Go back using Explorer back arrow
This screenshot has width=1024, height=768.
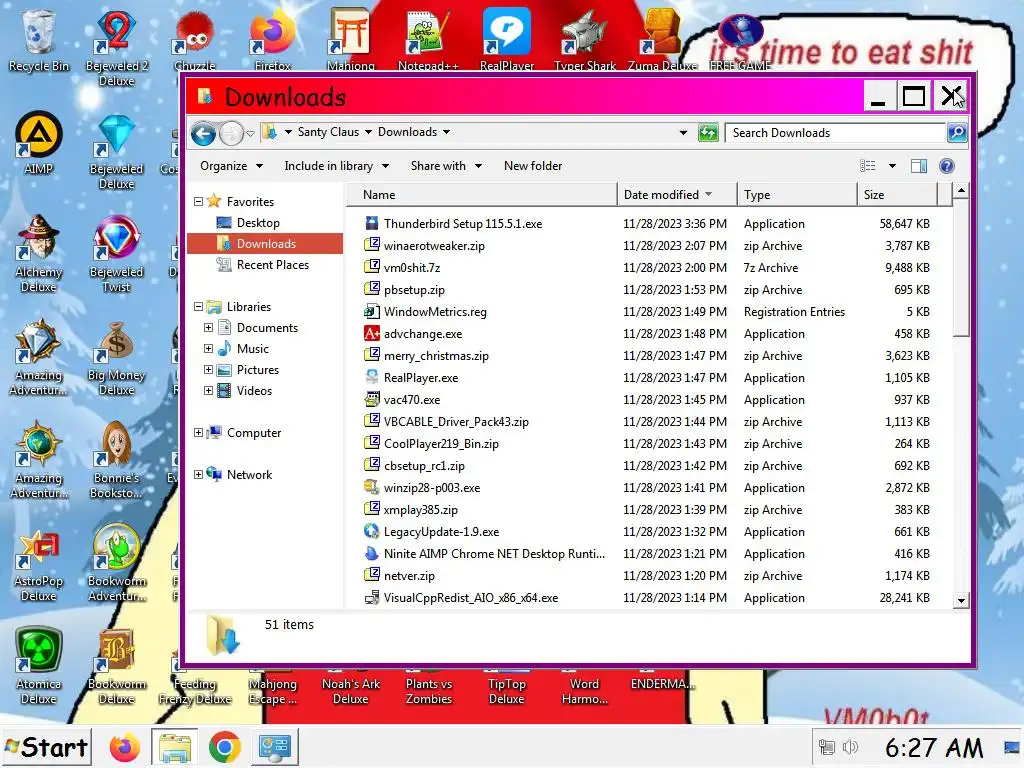pyautogui.click(x=203, y=134)
